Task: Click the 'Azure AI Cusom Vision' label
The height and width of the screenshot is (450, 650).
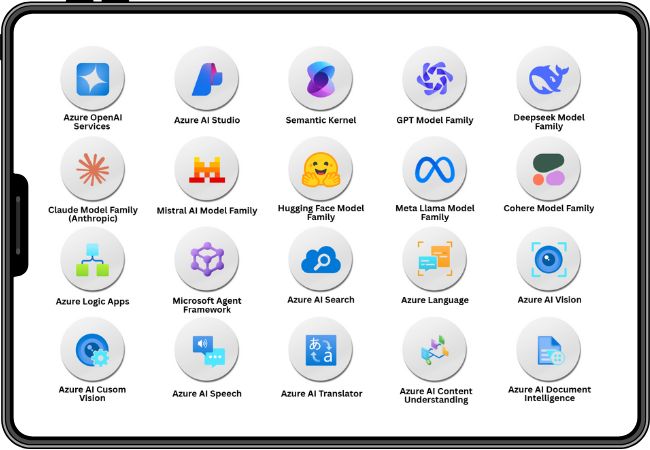Action: tap(92, 394)
